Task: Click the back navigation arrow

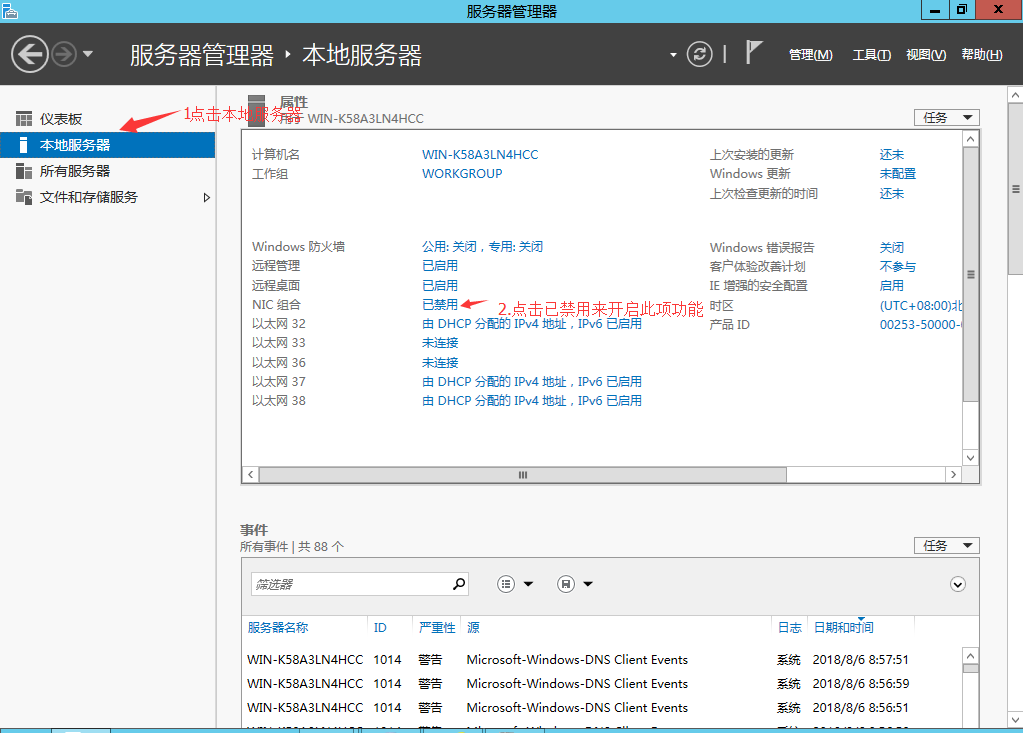Action: tap(29, 53)
